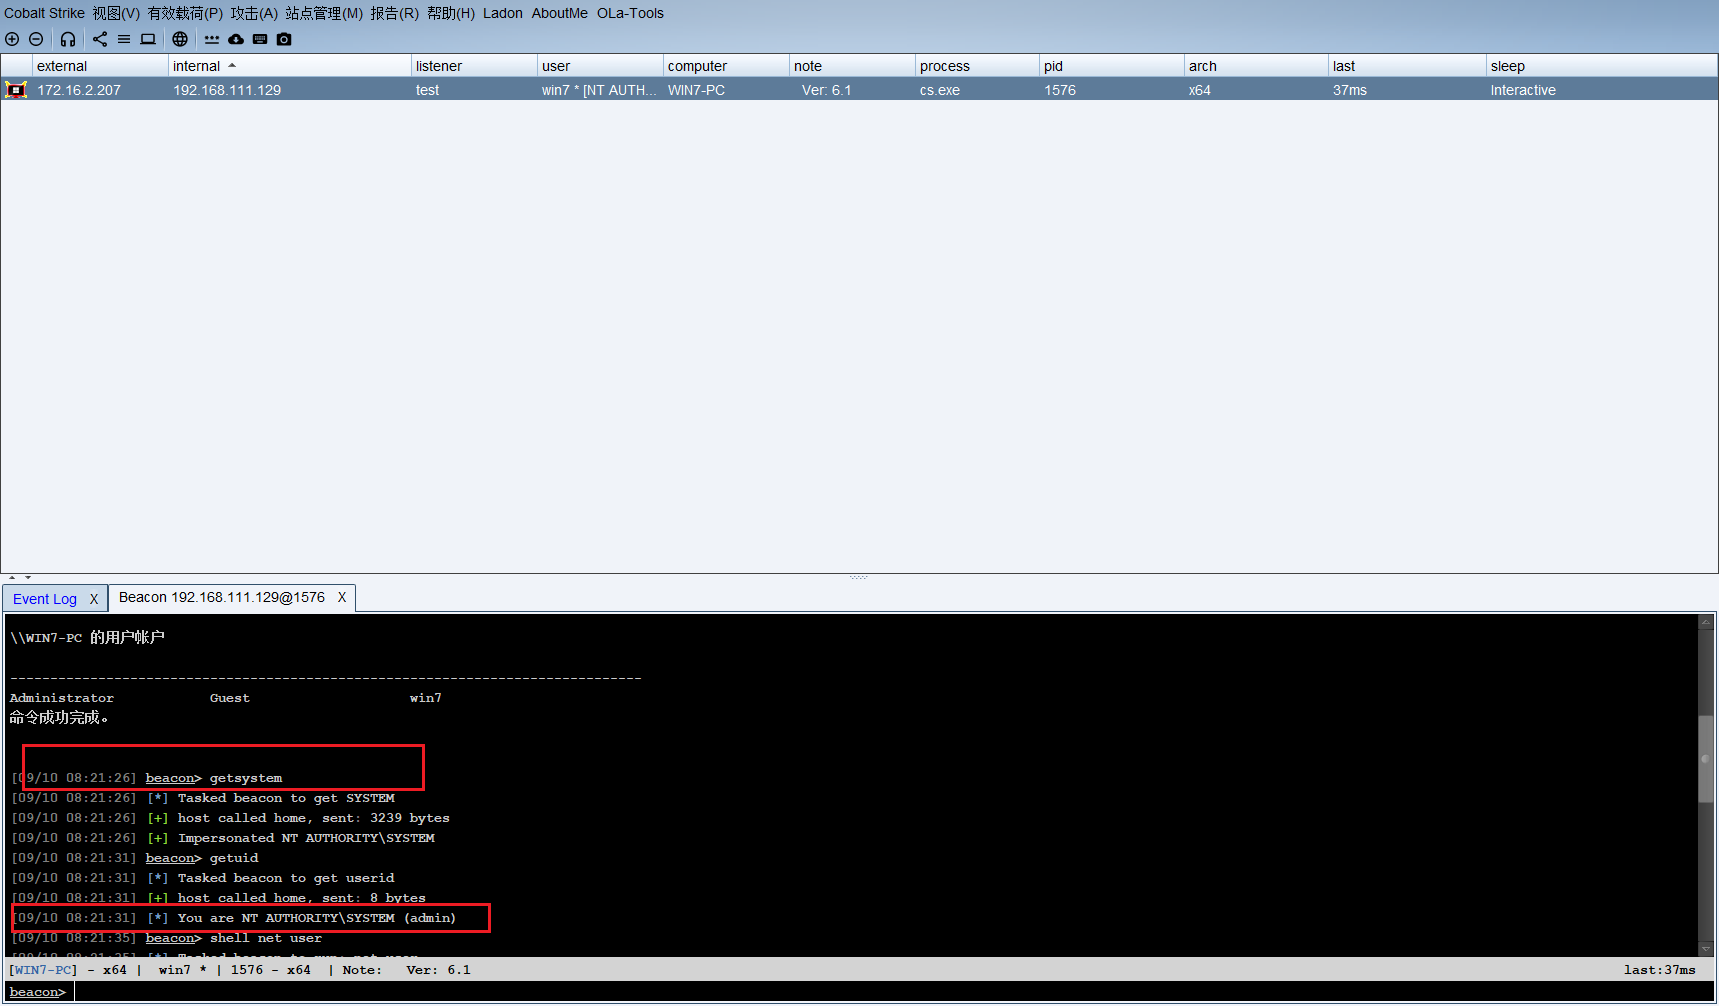This screenshot has height=1006, width=1719.
Task: Switch to the Event Log tab
Action: 45,599
